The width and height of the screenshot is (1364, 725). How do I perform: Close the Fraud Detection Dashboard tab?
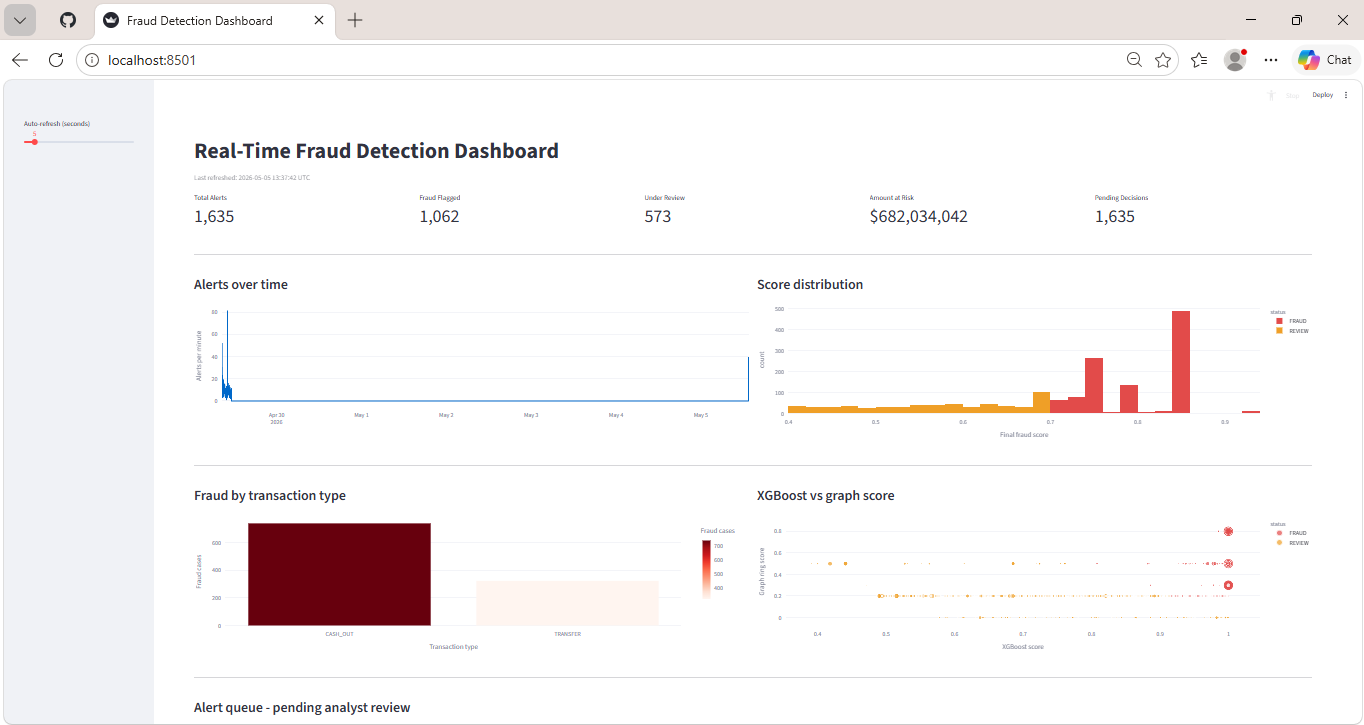pos(321,20)
